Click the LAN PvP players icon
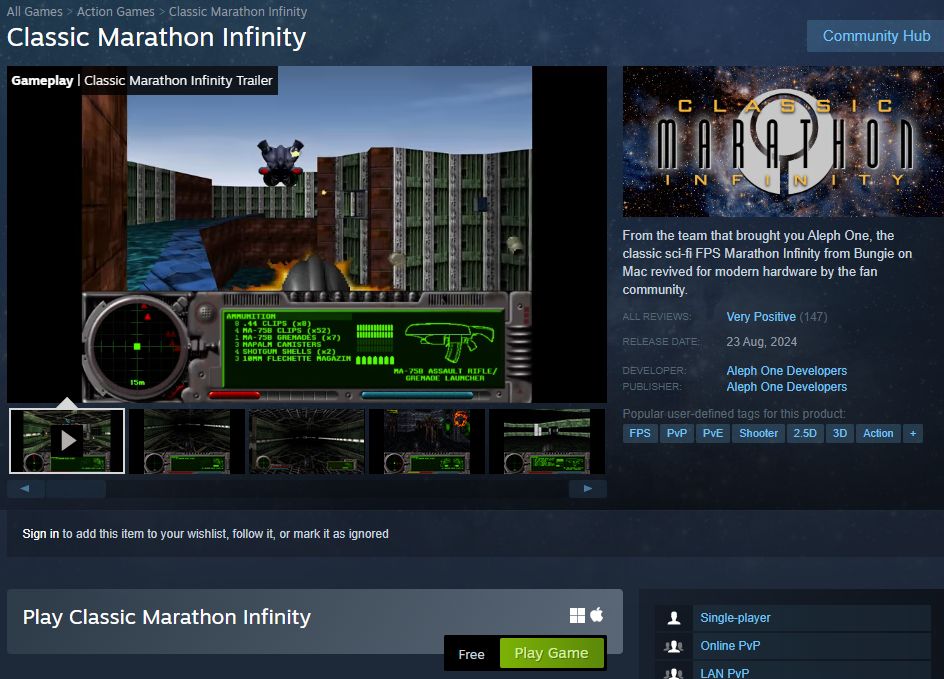Screen dimensions: 944x679 674,672
